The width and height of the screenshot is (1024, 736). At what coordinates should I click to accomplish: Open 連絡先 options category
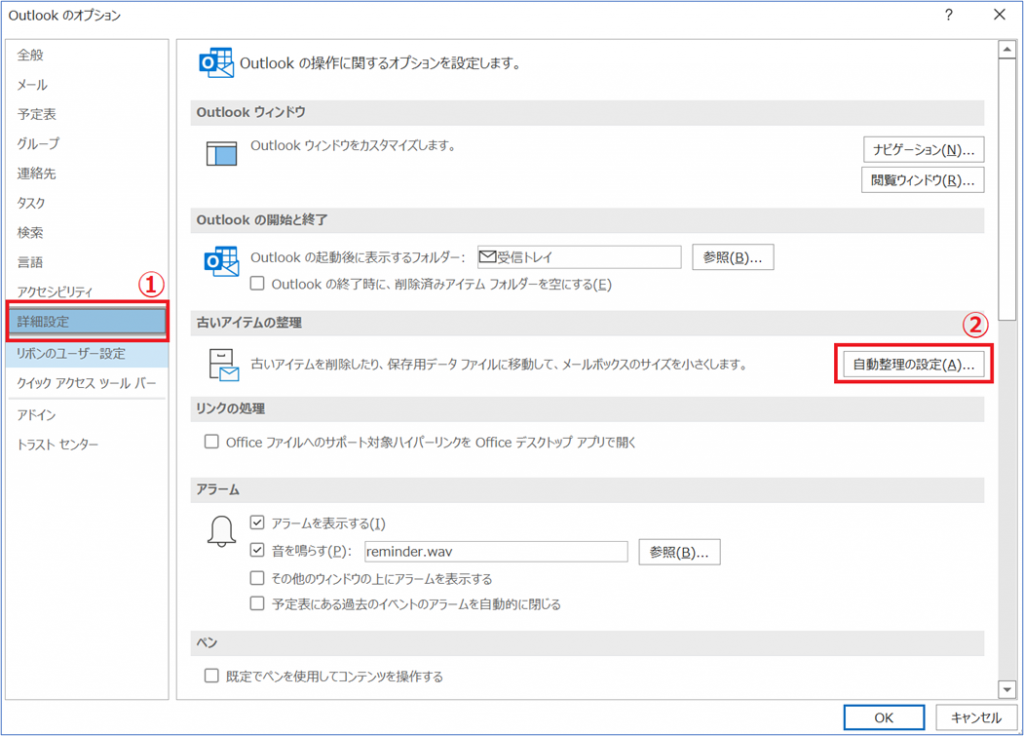pyautogui.click(x=86, y=173)
